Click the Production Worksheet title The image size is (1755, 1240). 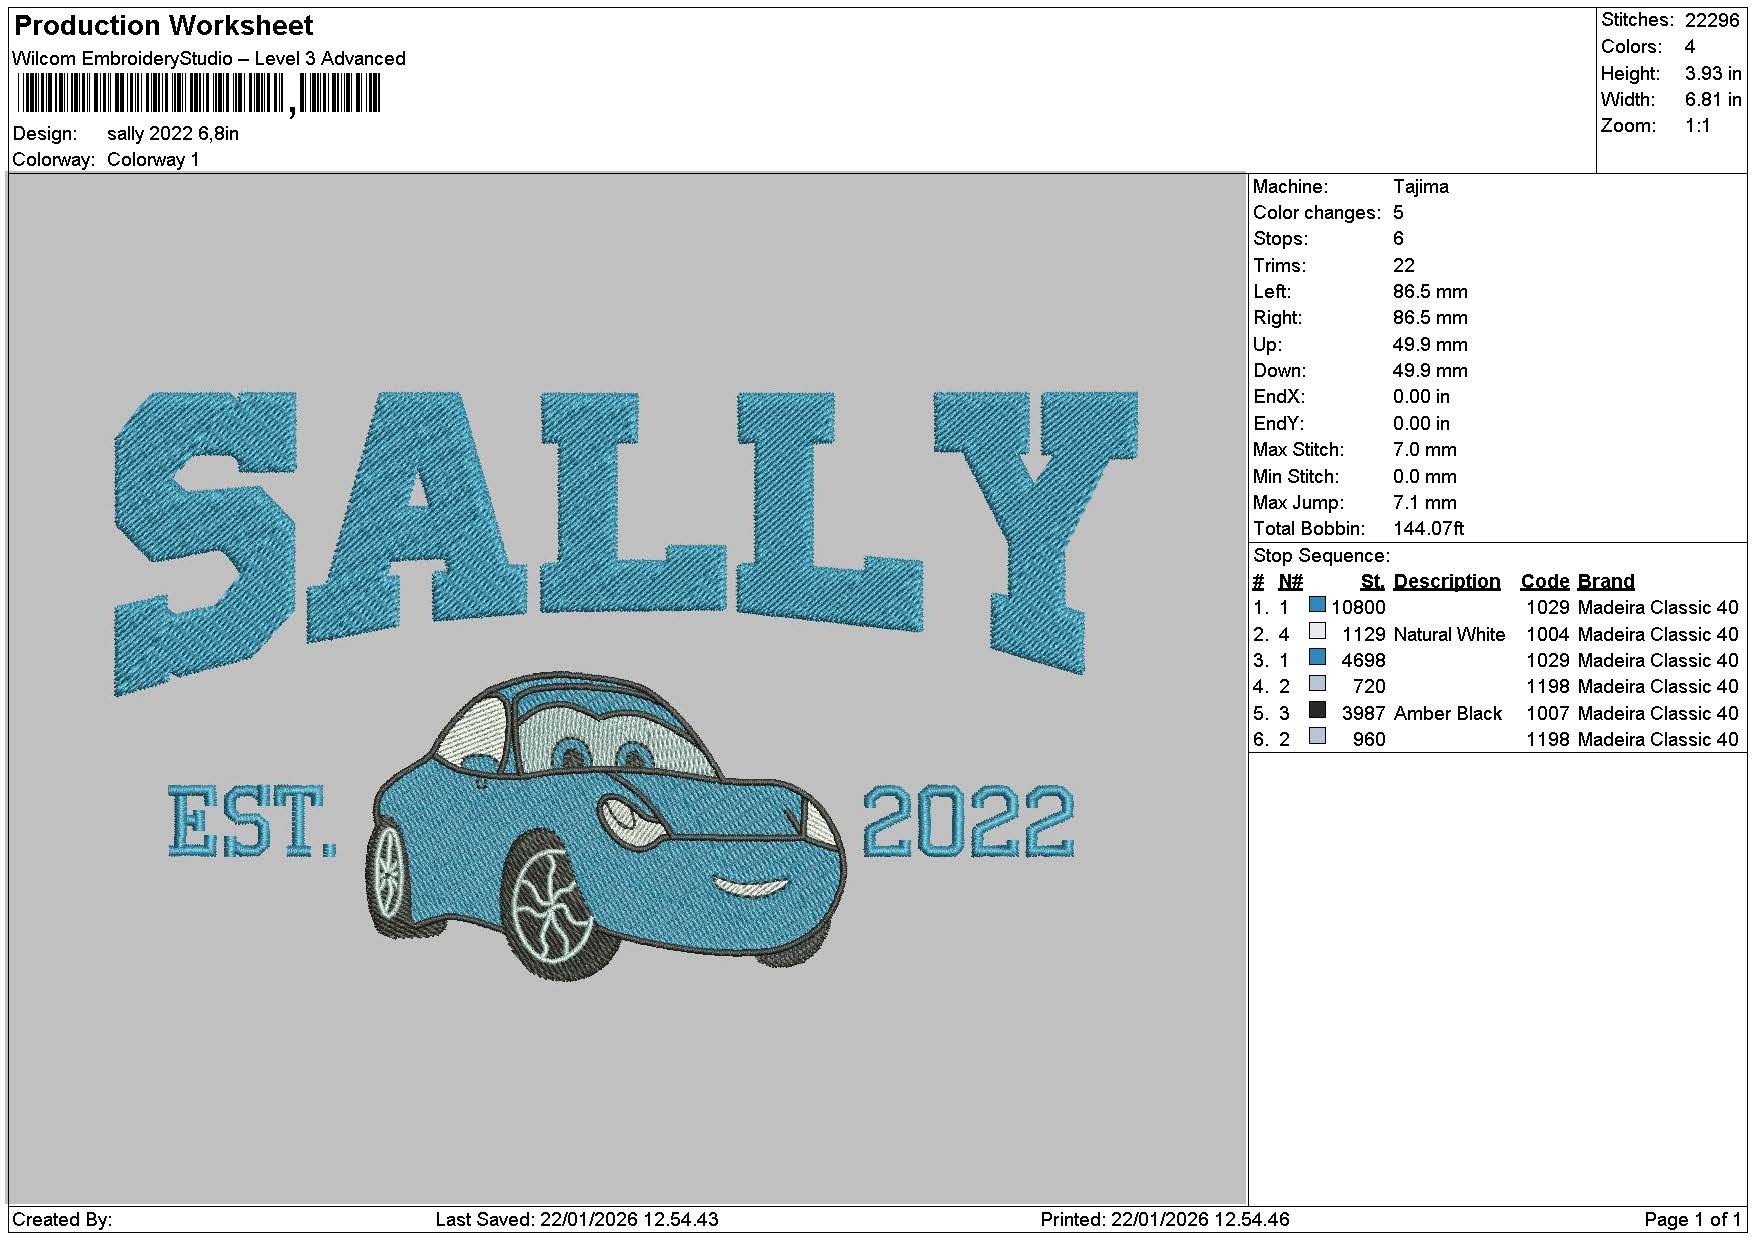click(164, 26)
